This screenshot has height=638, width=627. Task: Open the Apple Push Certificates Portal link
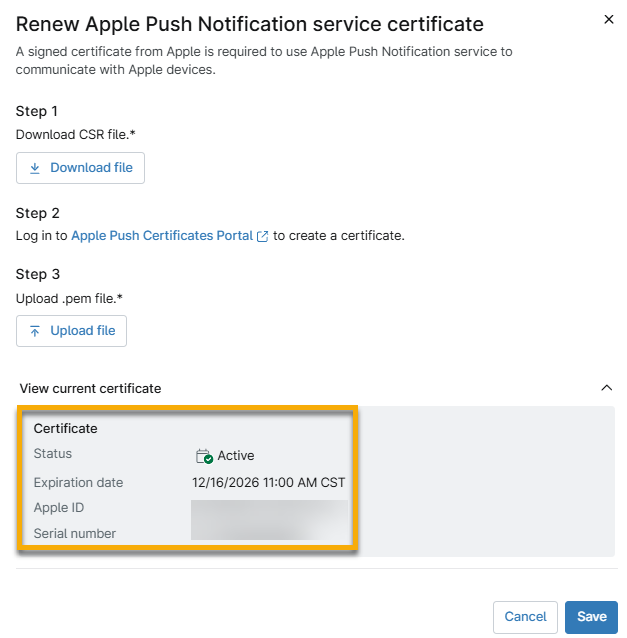(x=162, y=236)
